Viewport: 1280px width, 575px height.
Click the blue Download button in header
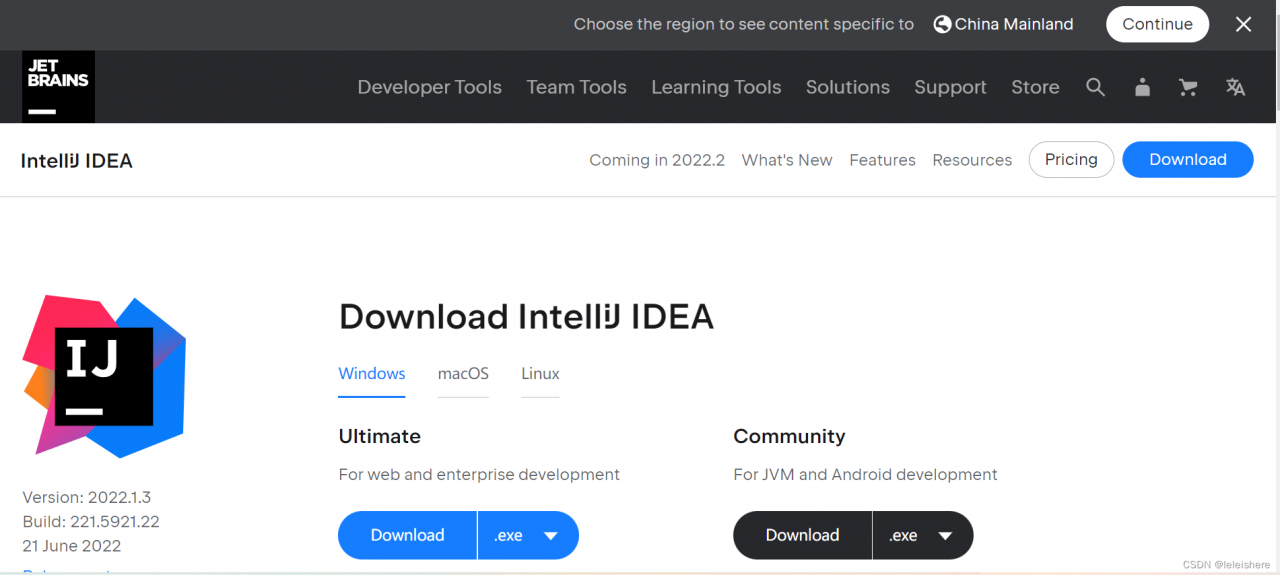tap(1188, 160)
